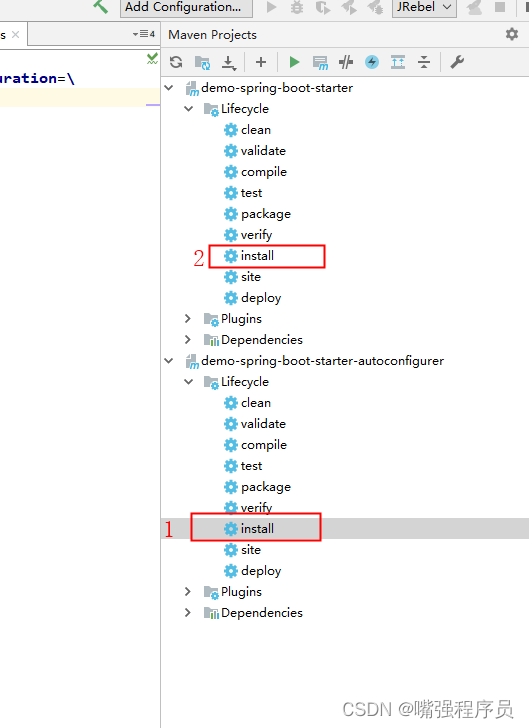The width and height of the screenshot is (529, 728).
Task: Expand Dependencies under demo-spring-boot-starter-autoconfigurer
Action: [188, 612]
